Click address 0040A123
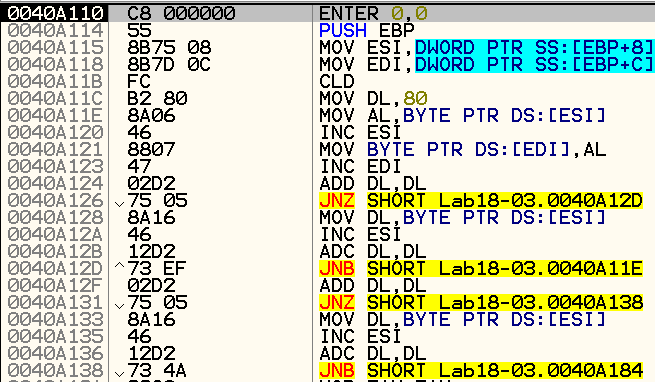655x382 pixels. [55, 166]
